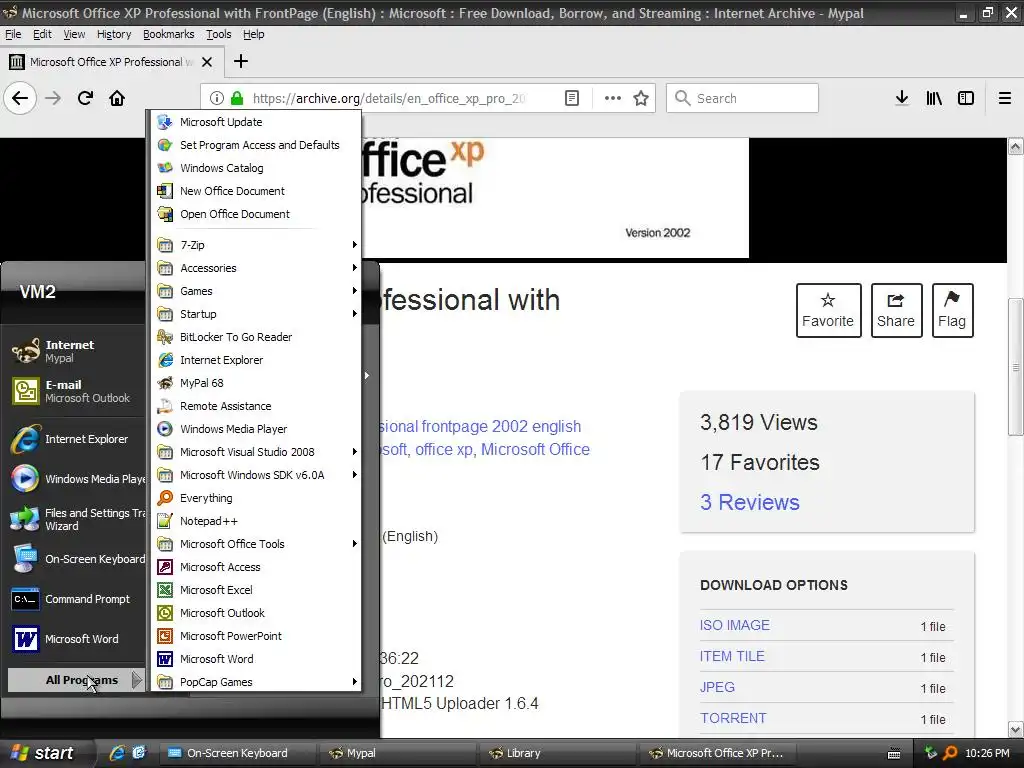
Task: Switch to Library taskbar window
Action: pyautogui.click(x=557, y=753)
